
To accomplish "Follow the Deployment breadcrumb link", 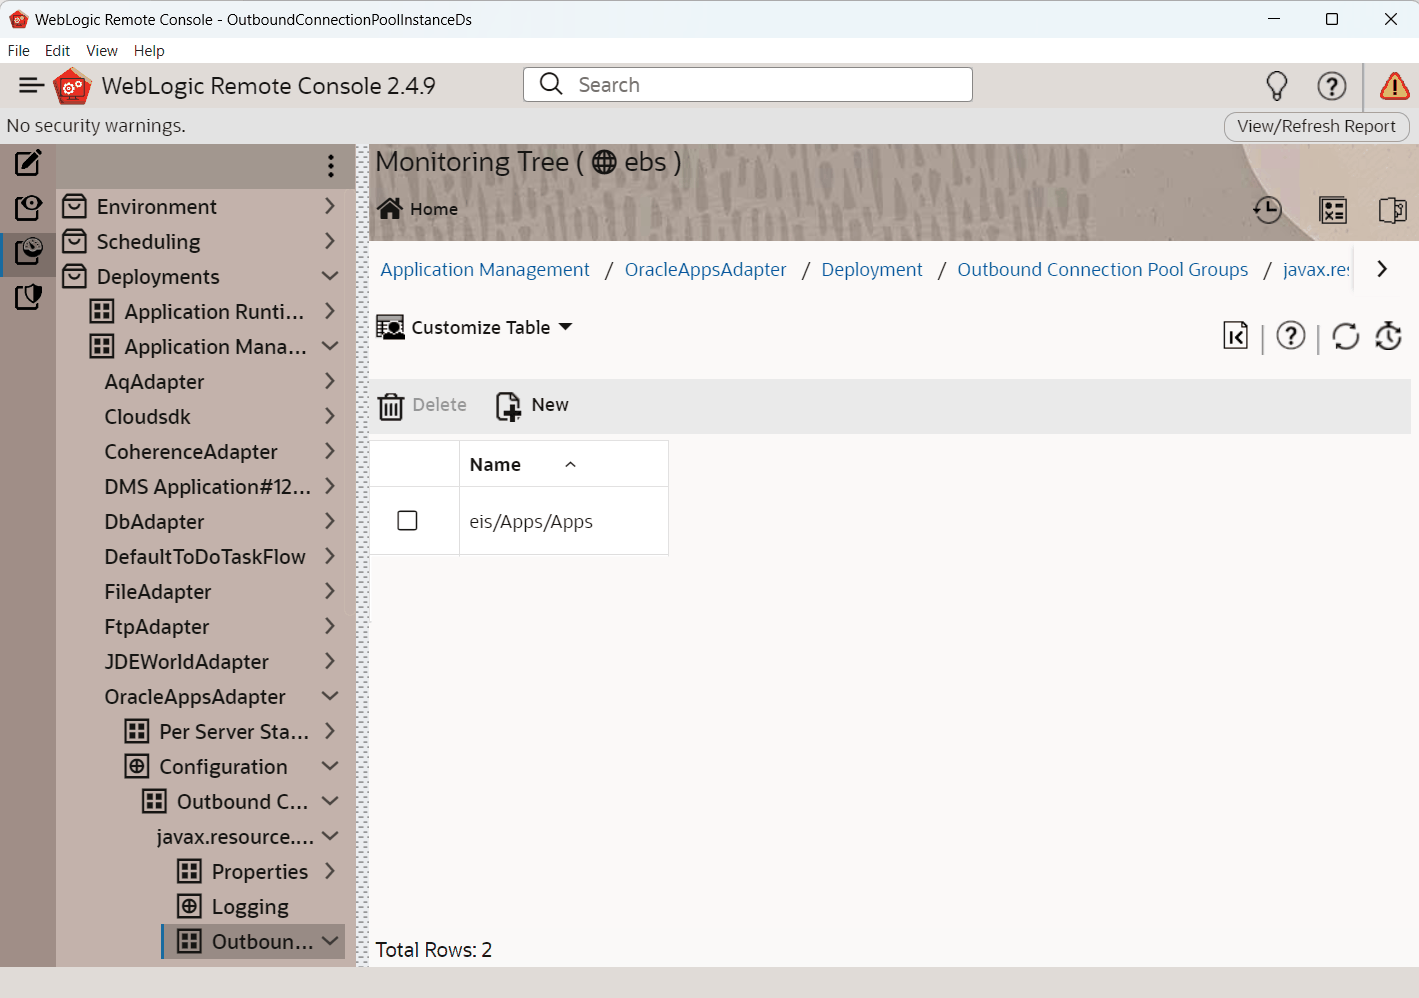I will point(872,270).
